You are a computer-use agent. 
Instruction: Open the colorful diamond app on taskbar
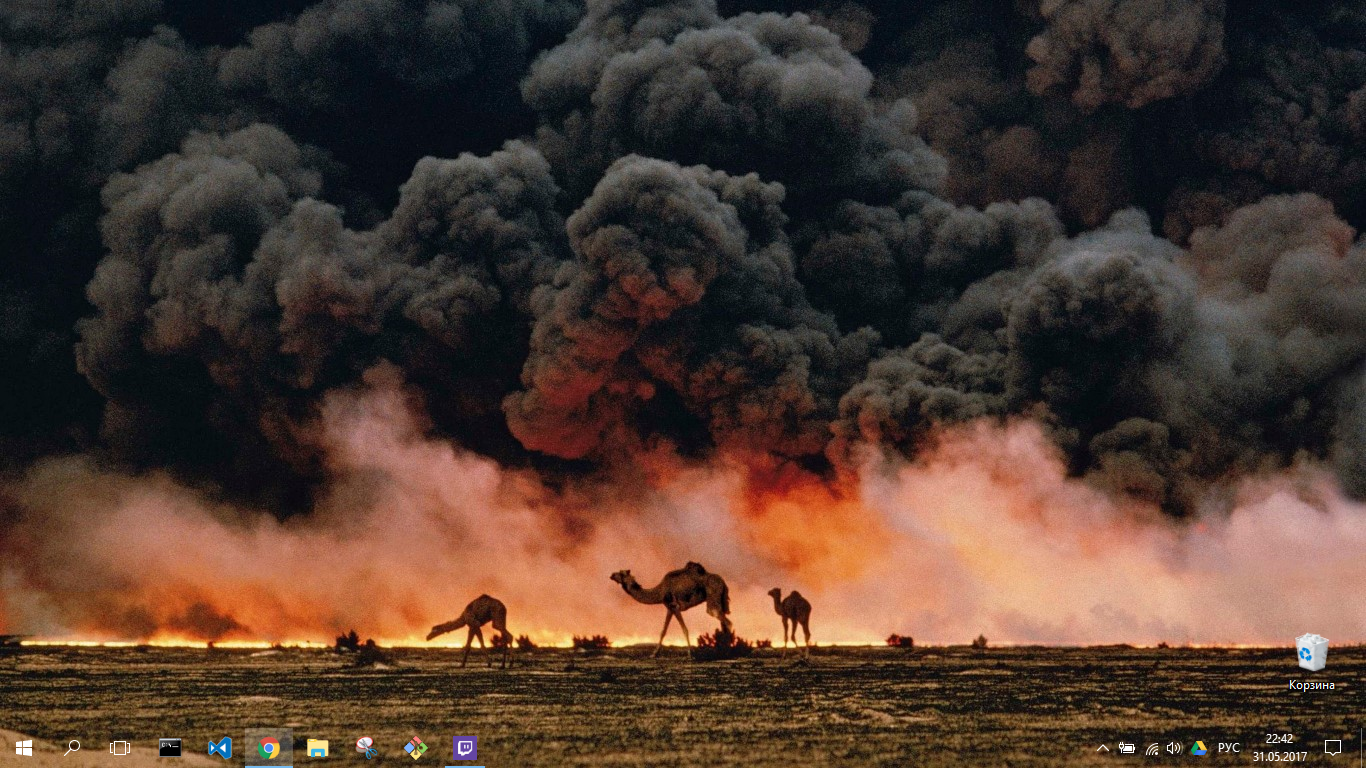[x=415, y=747]
